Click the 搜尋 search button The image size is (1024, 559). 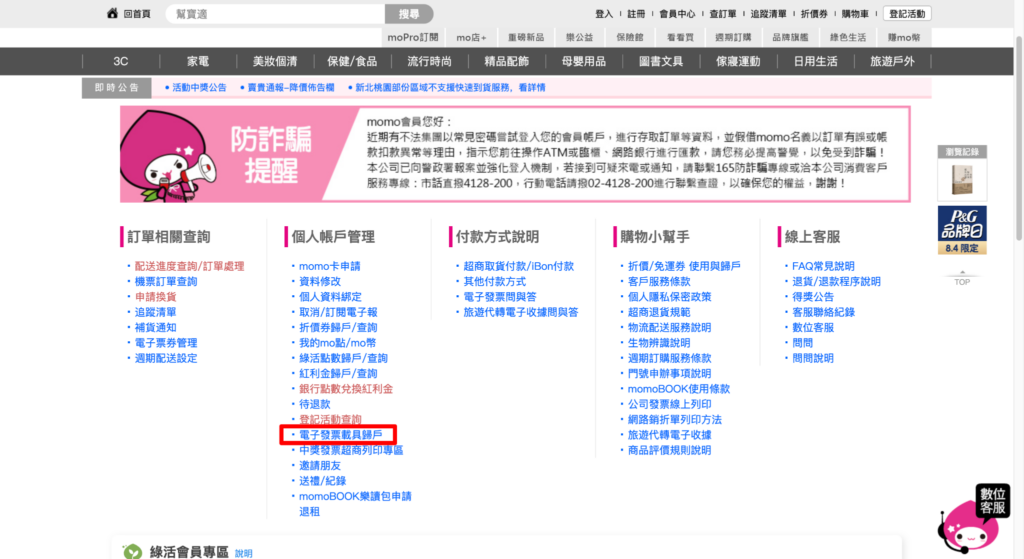409,14
